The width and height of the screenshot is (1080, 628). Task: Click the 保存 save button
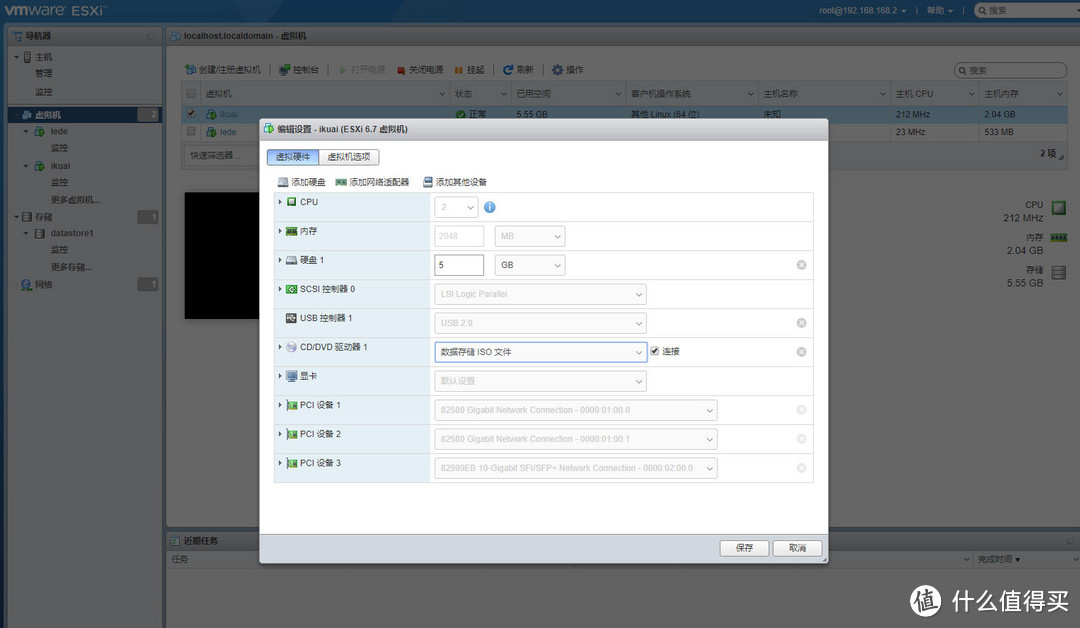click(744, 548)
